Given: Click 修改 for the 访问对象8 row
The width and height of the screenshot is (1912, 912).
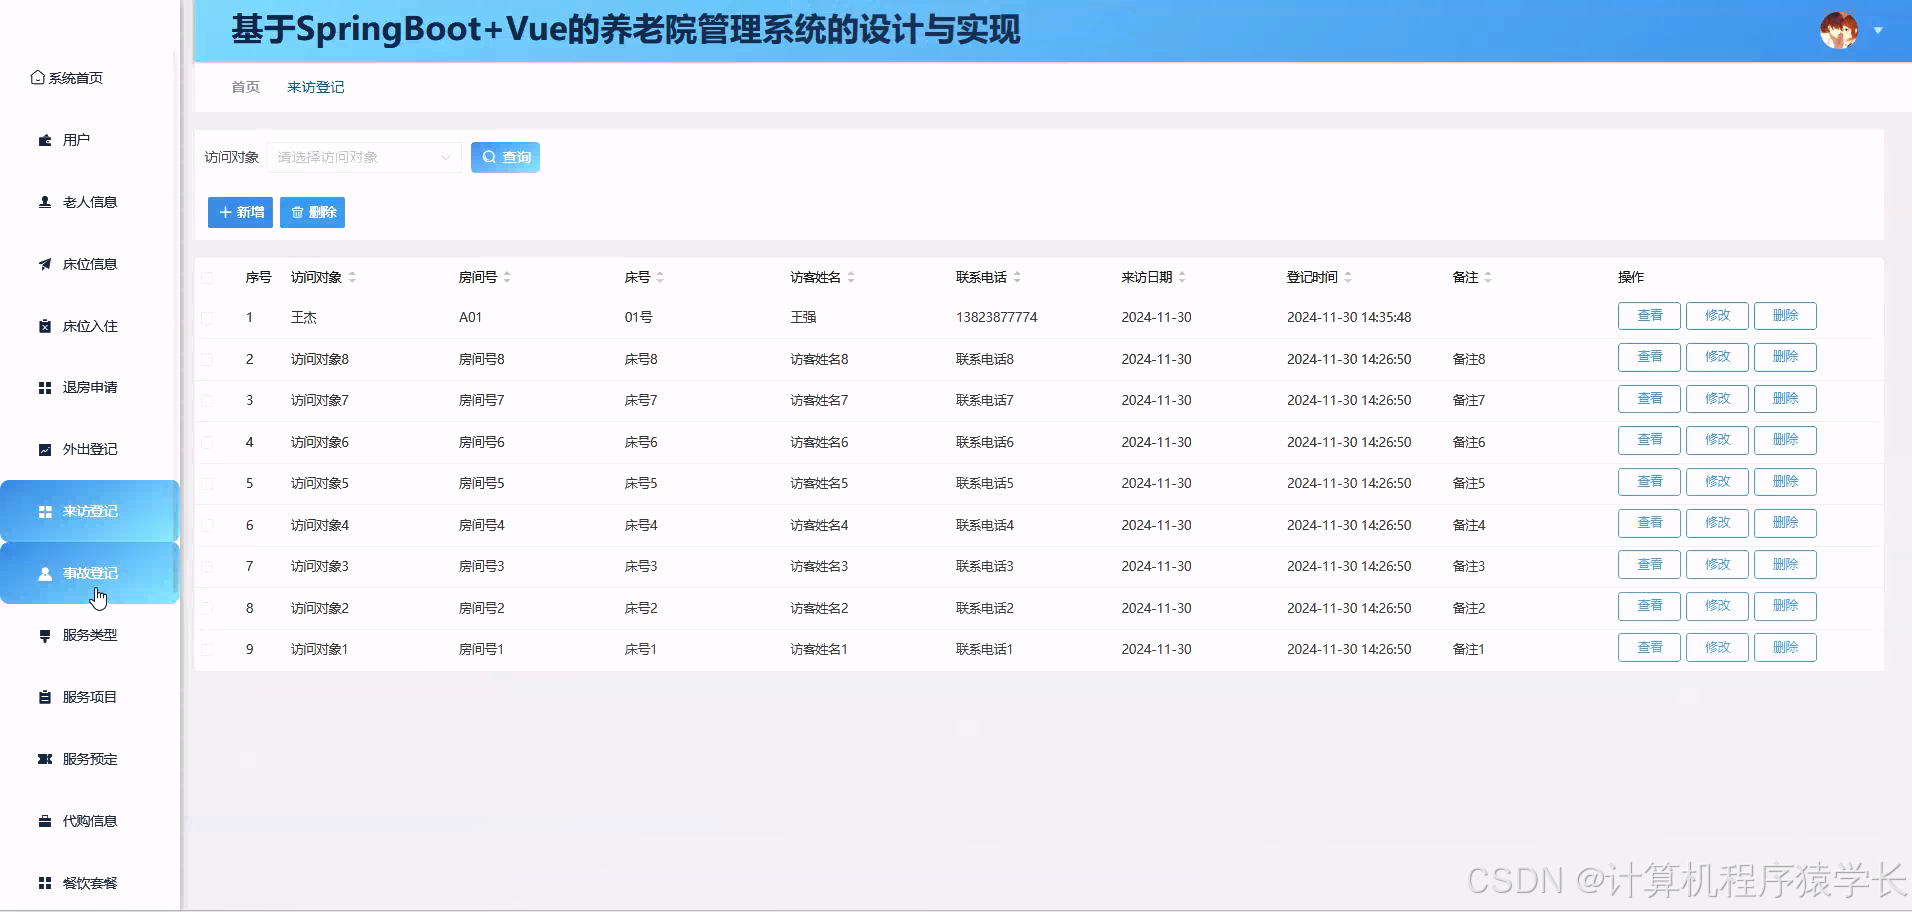Looking at the screenshot, I should point(1717,357).
